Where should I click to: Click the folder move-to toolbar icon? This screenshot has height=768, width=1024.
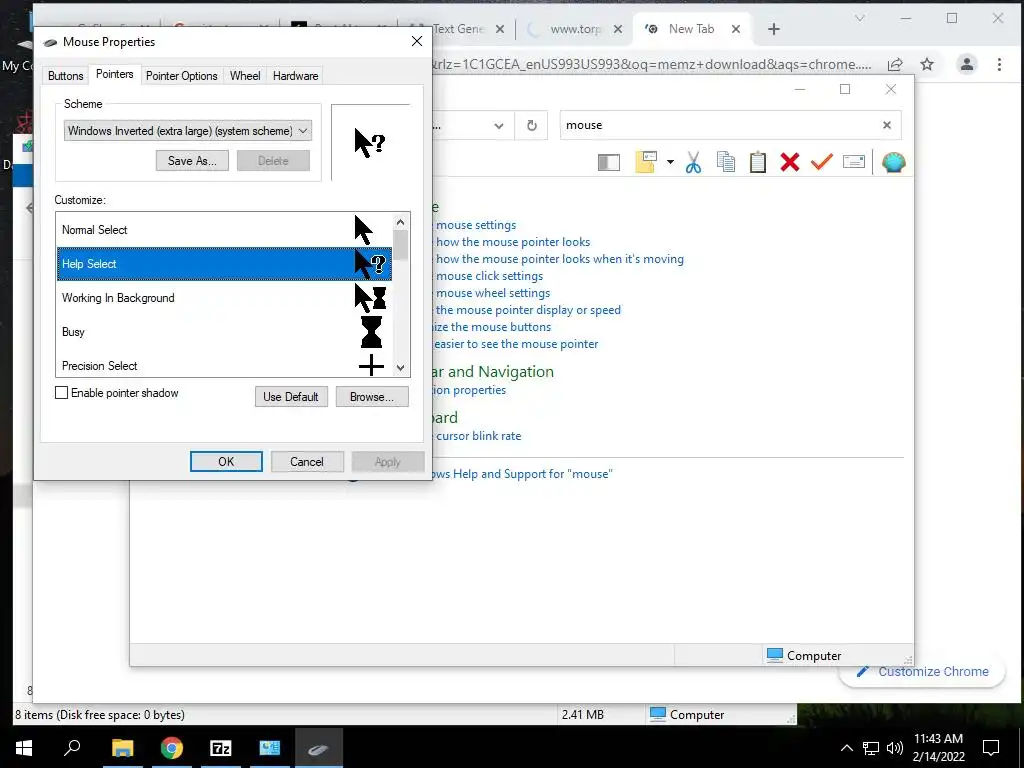point(646,162)
